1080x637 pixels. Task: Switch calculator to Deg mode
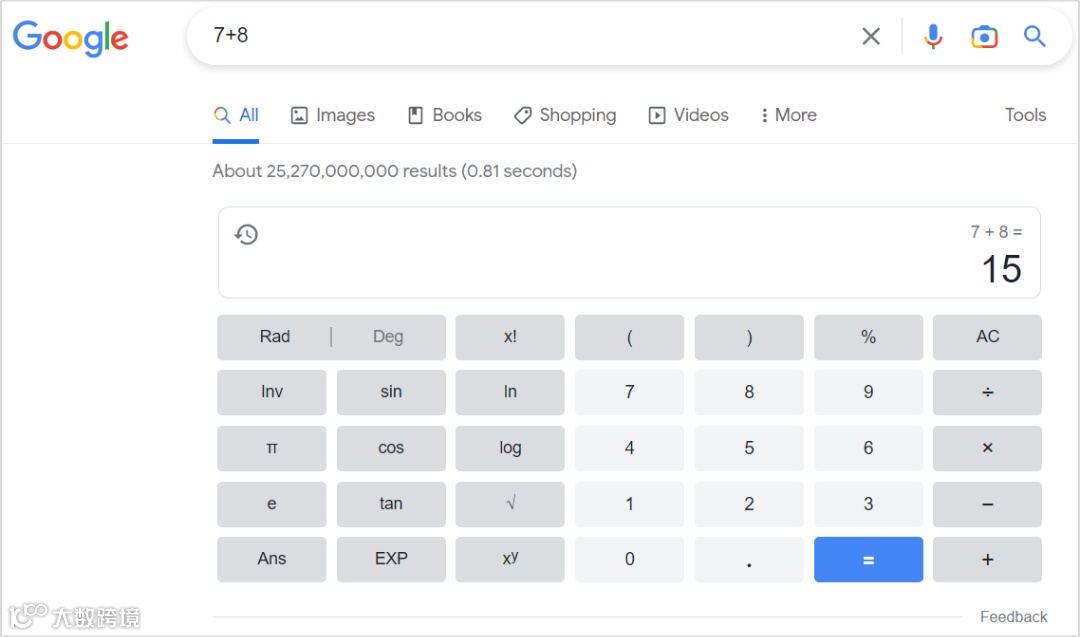[388, 337]
